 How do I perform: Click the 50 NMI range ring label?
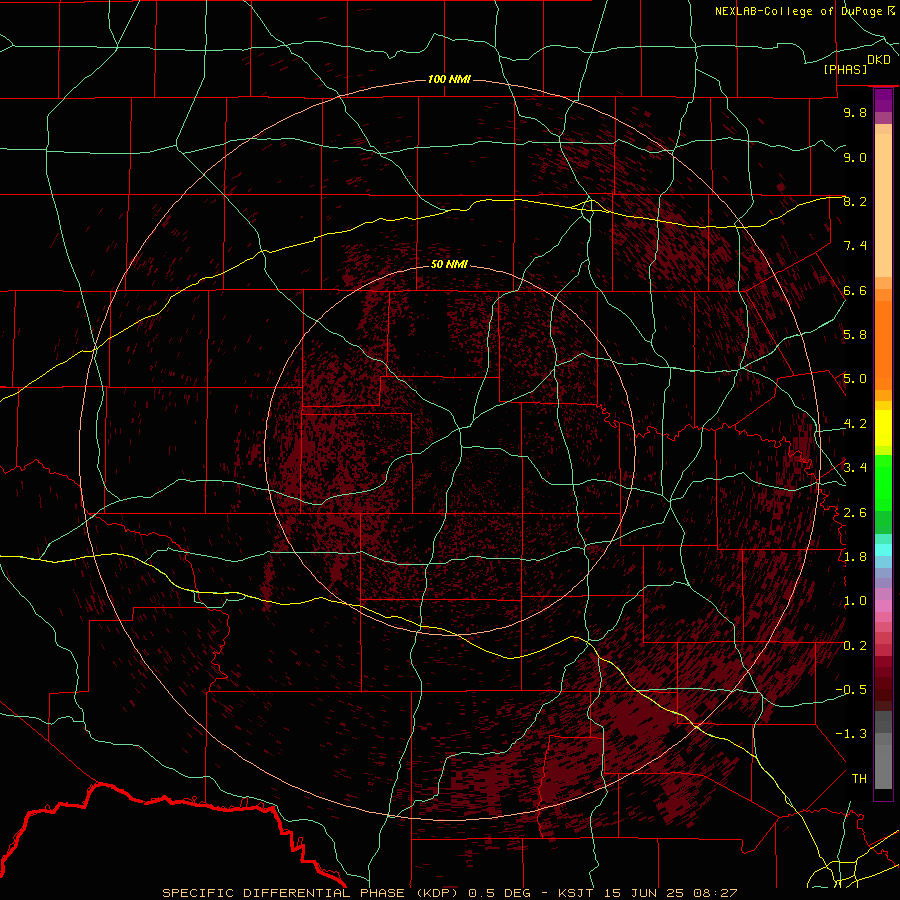coord(449,264)
